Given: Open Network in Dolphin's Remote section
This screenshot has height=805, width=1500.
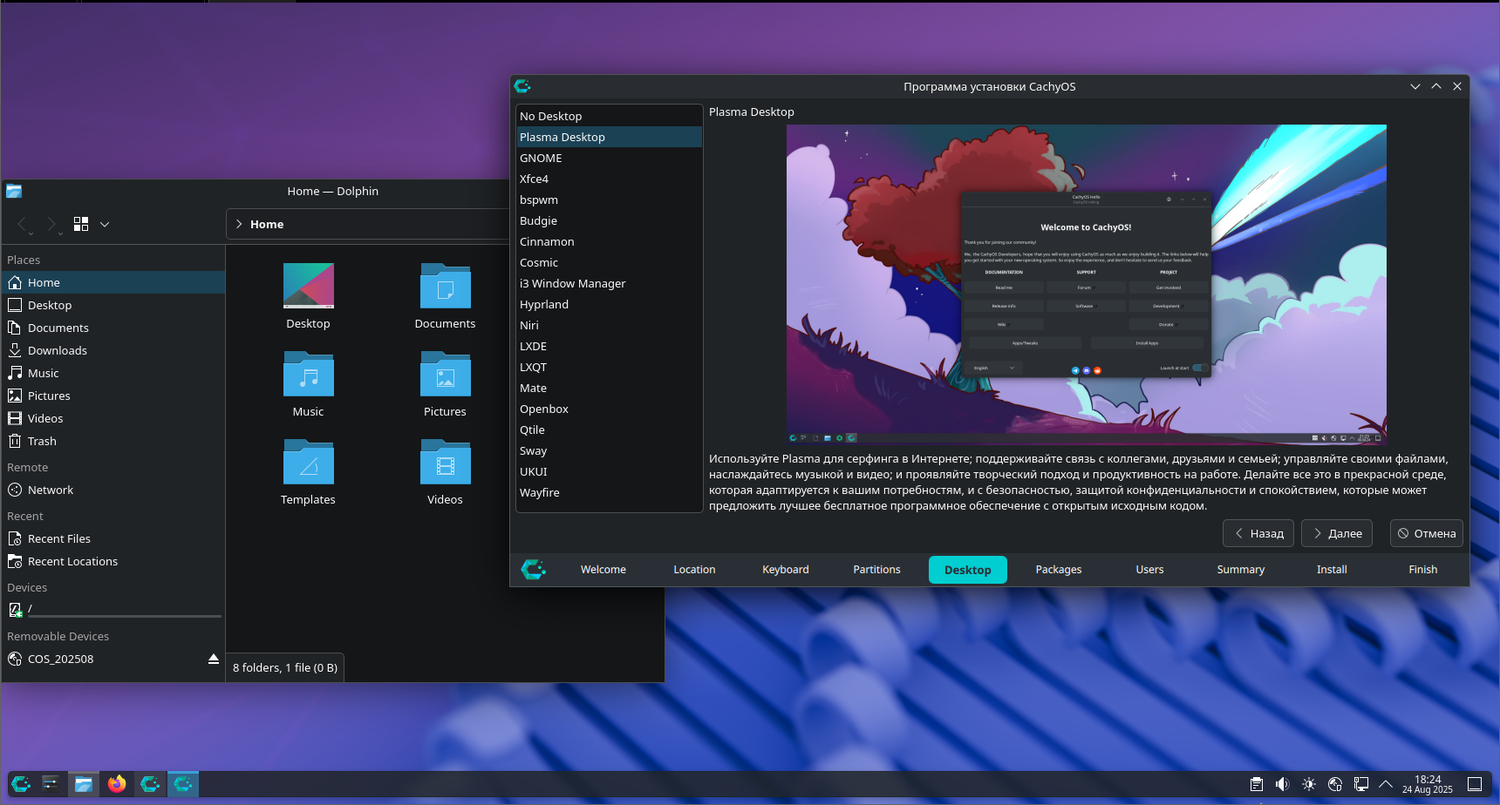Looking at the screenshot, I should [x=113, y=490].
